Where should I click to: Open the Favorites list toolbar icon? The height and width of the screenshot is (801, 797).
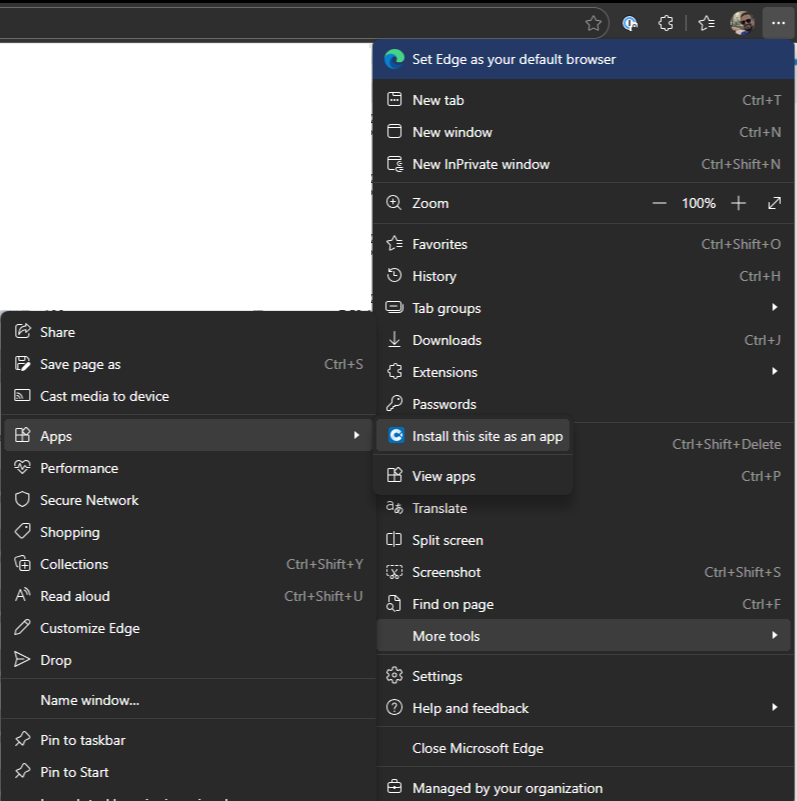pos(706,23)
